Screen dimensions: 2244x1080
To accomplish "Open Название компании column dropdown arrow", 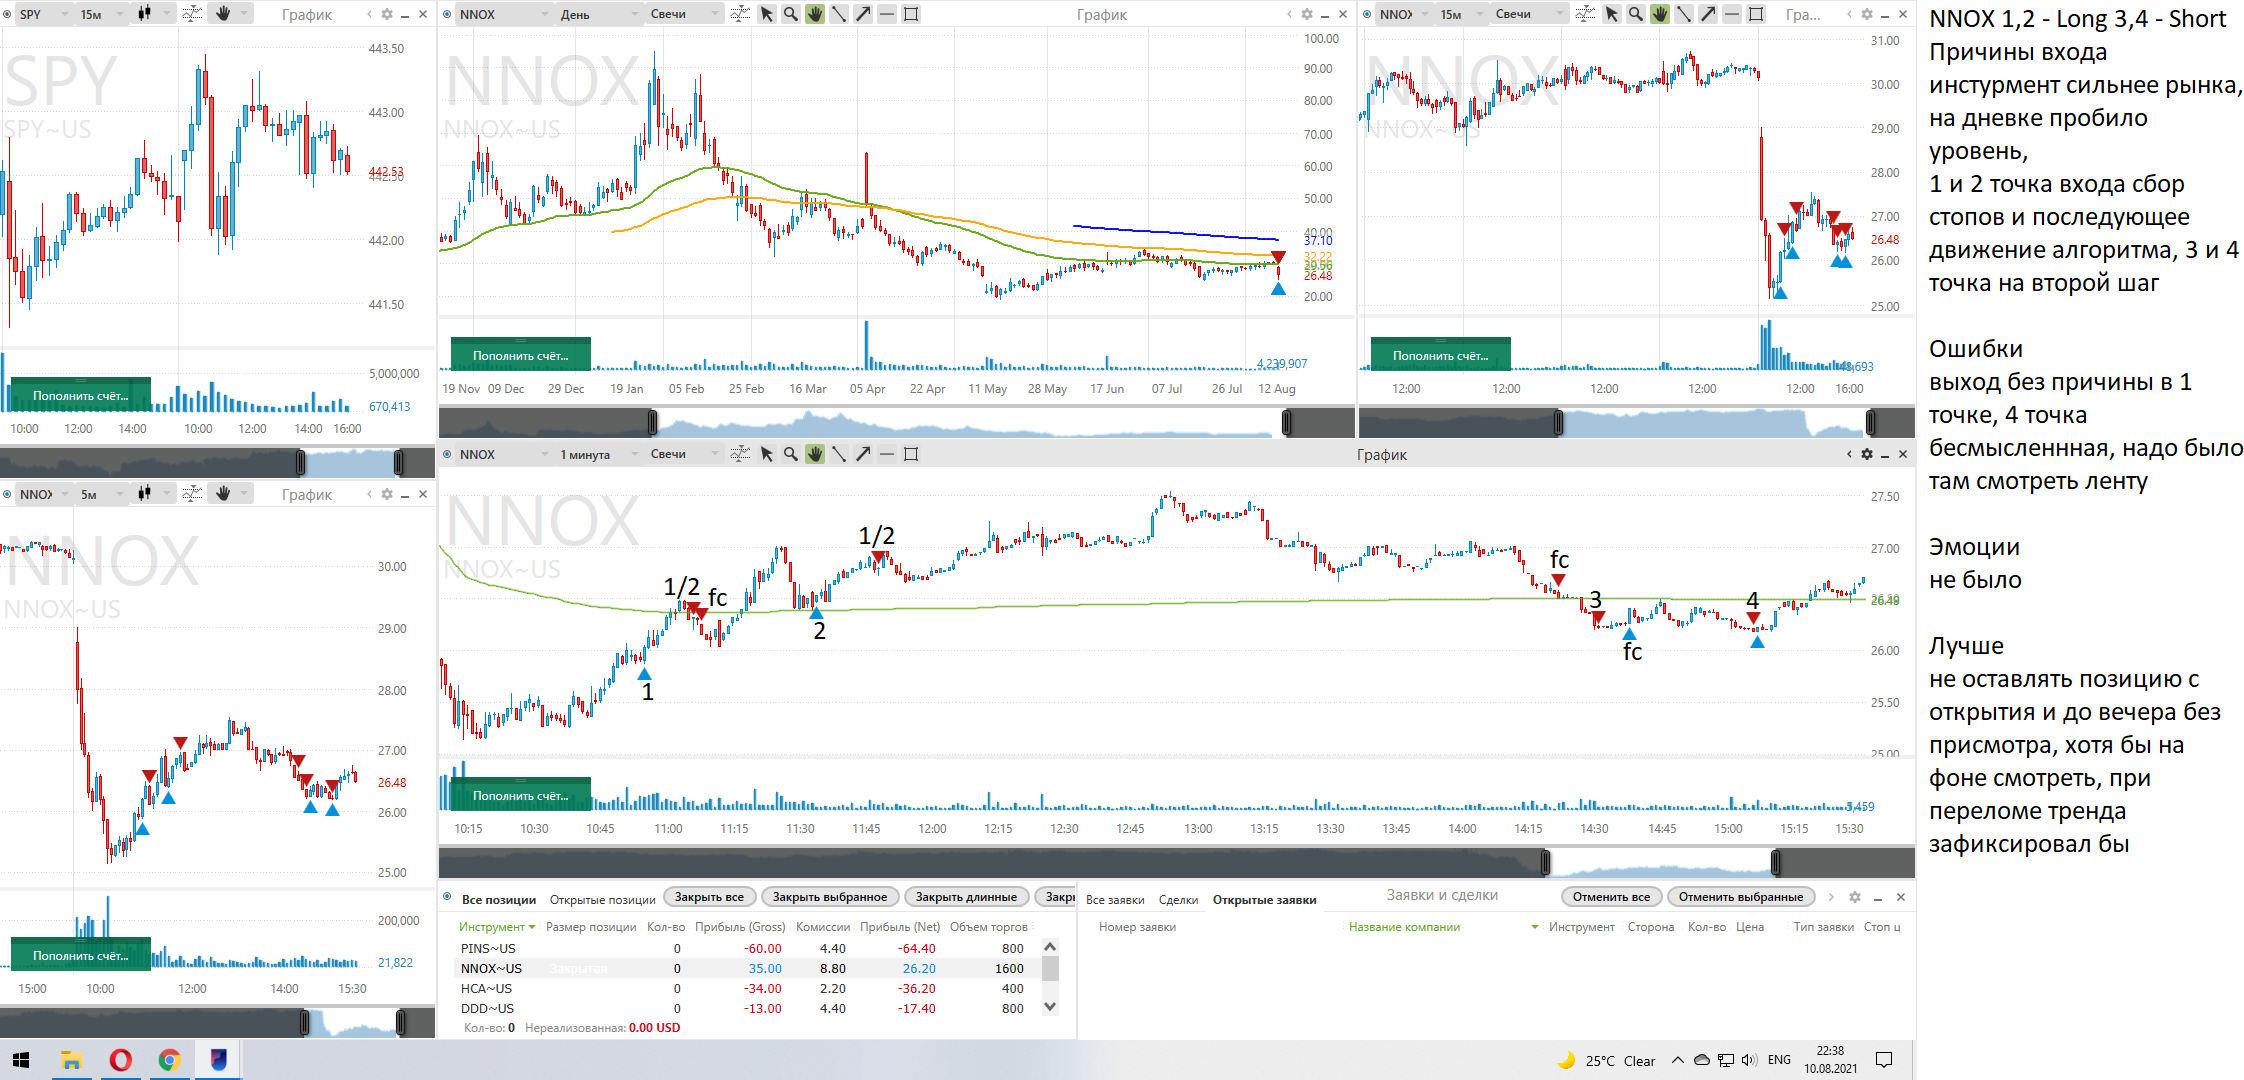I will click(x=1535, y=927).
